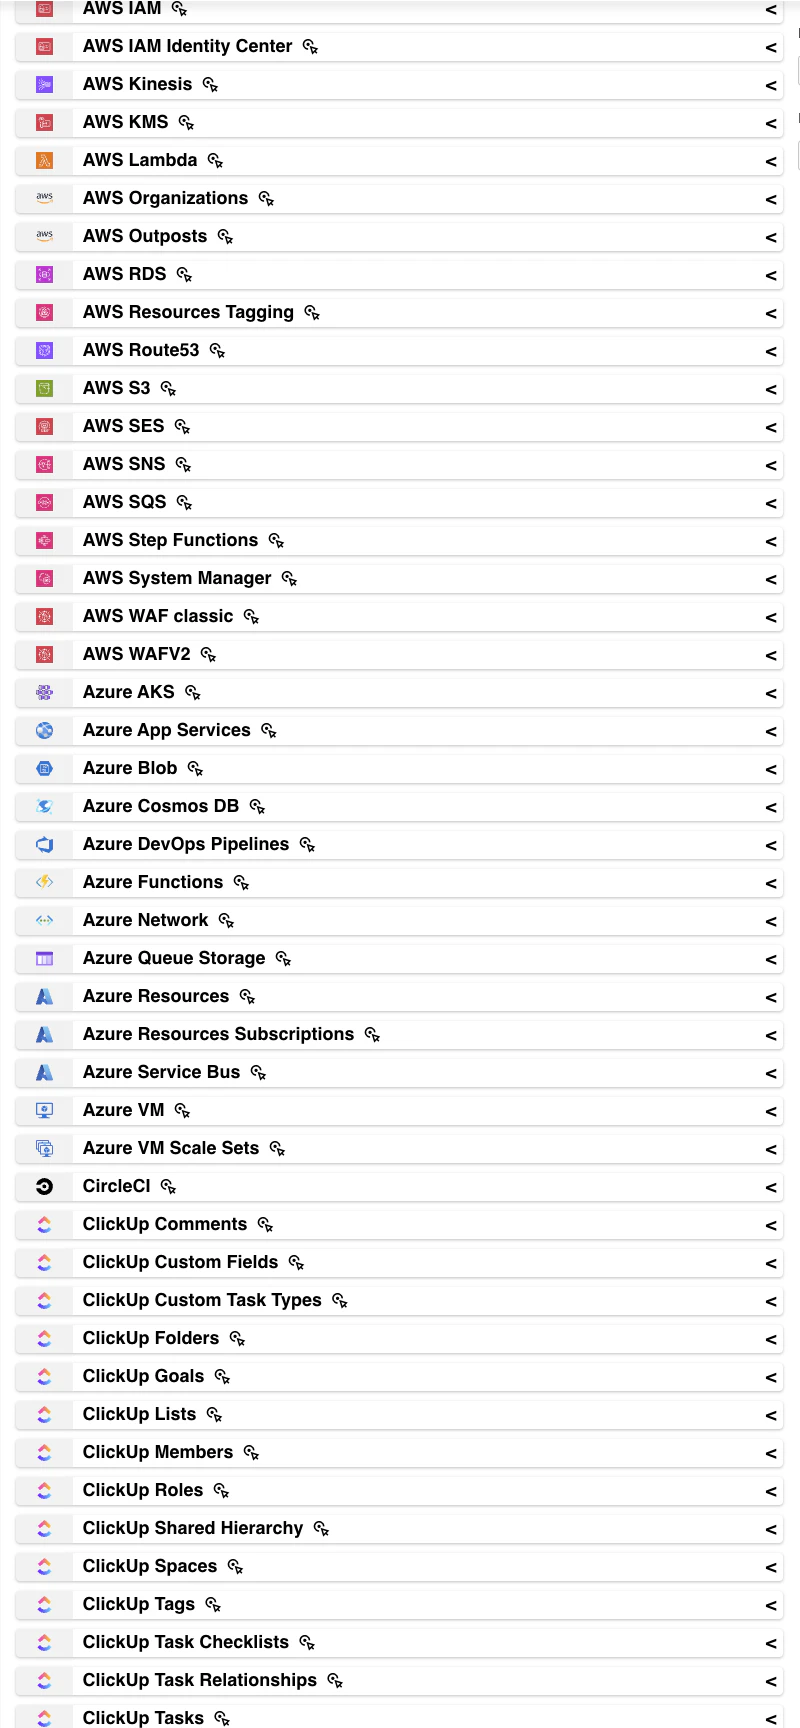Viewport: 800px width, 1728px height.
Task: Select the text 'ClickUp Roles'
Action: pyautogui.click(x=143, y=1490)
